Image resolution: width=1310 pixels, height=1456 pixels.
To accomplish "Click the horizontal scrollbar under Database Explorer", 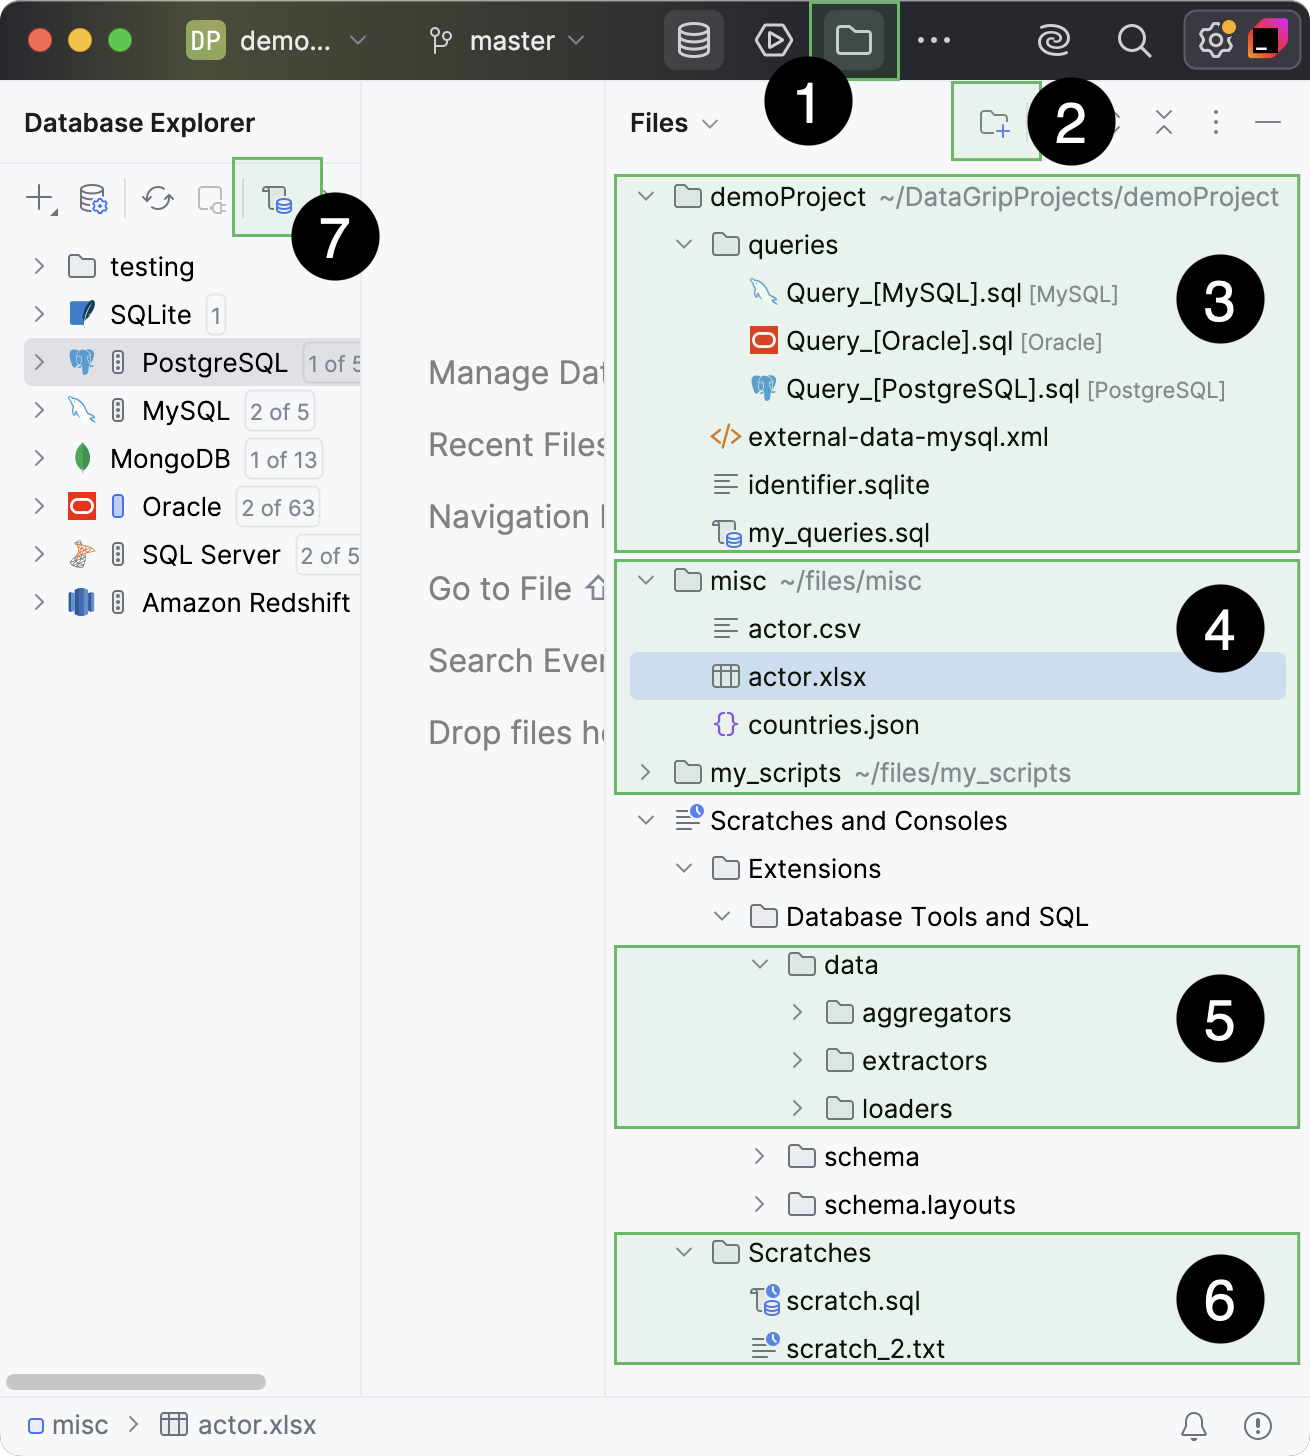I will [135, 1381].
